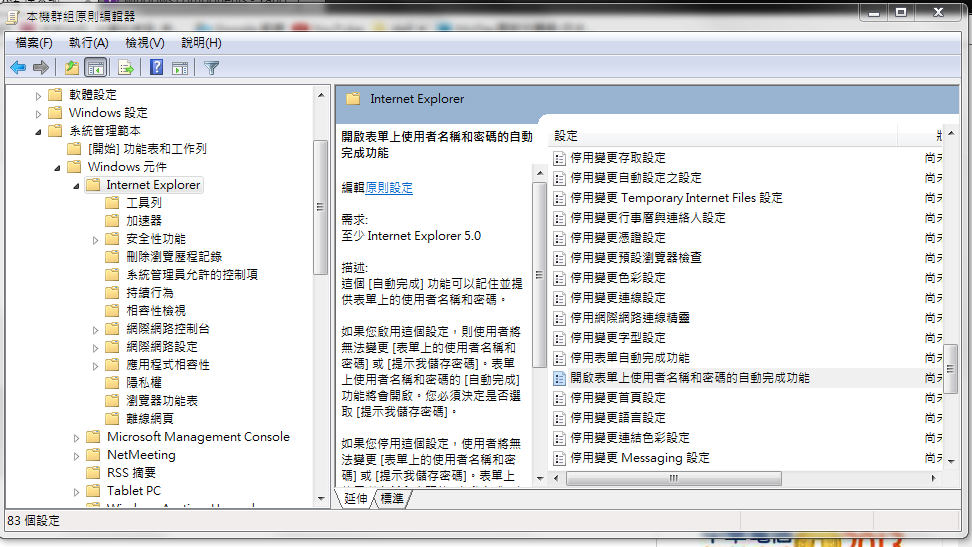
Task: Collapse the Internet Explorer tree node
Action: pos(76,185)
